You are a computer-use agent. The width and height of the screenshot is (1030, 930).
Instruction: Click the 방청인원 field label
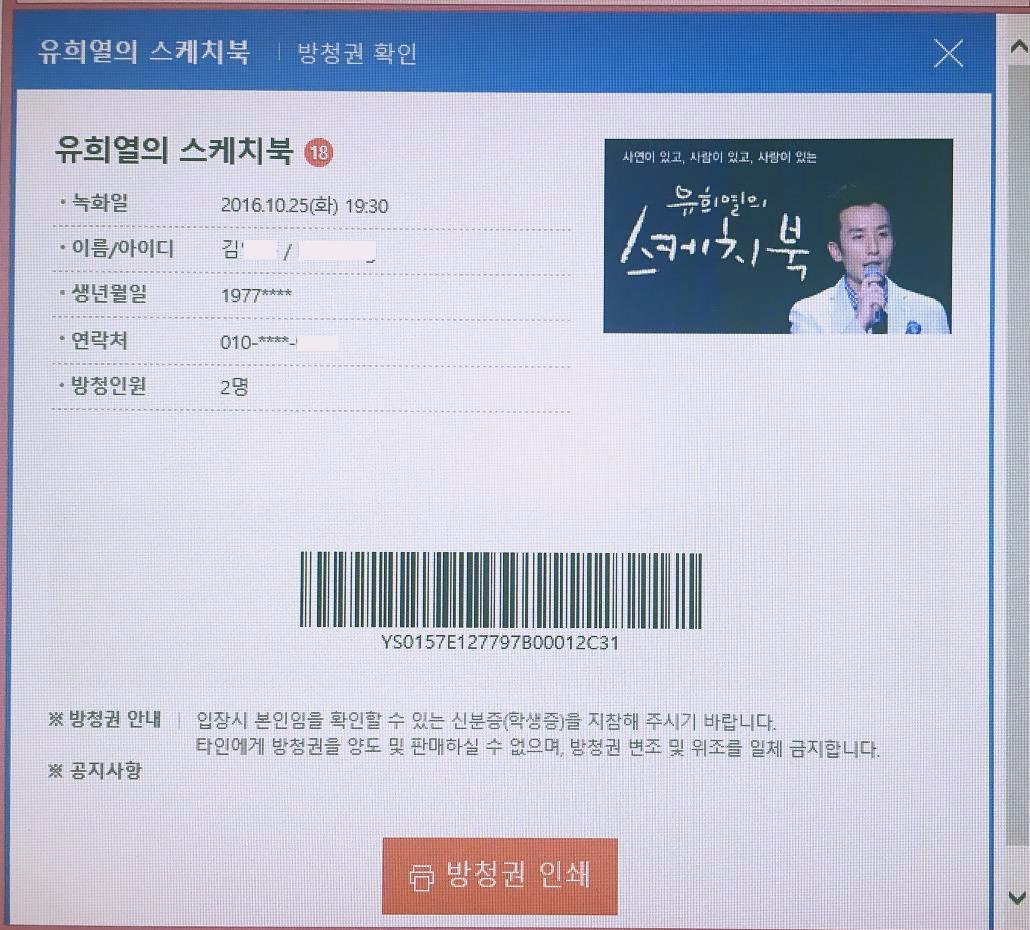(x=108, y=386)
